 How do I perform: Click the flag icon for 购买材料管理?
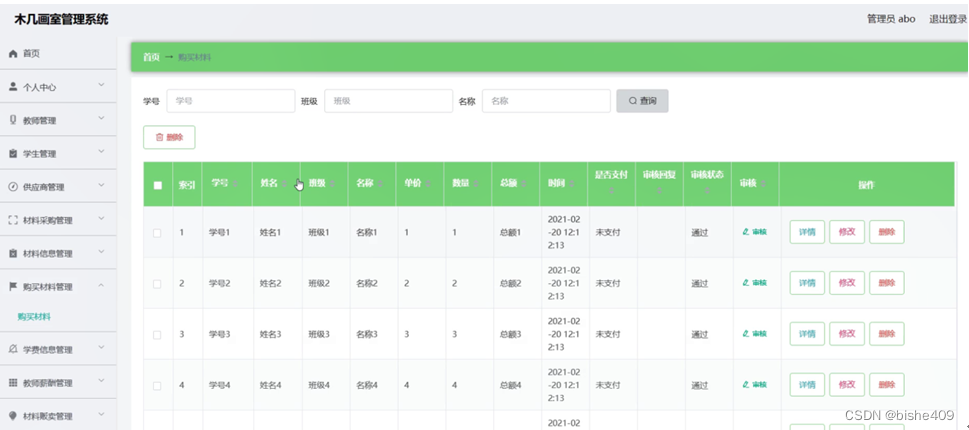coord(12,287)
